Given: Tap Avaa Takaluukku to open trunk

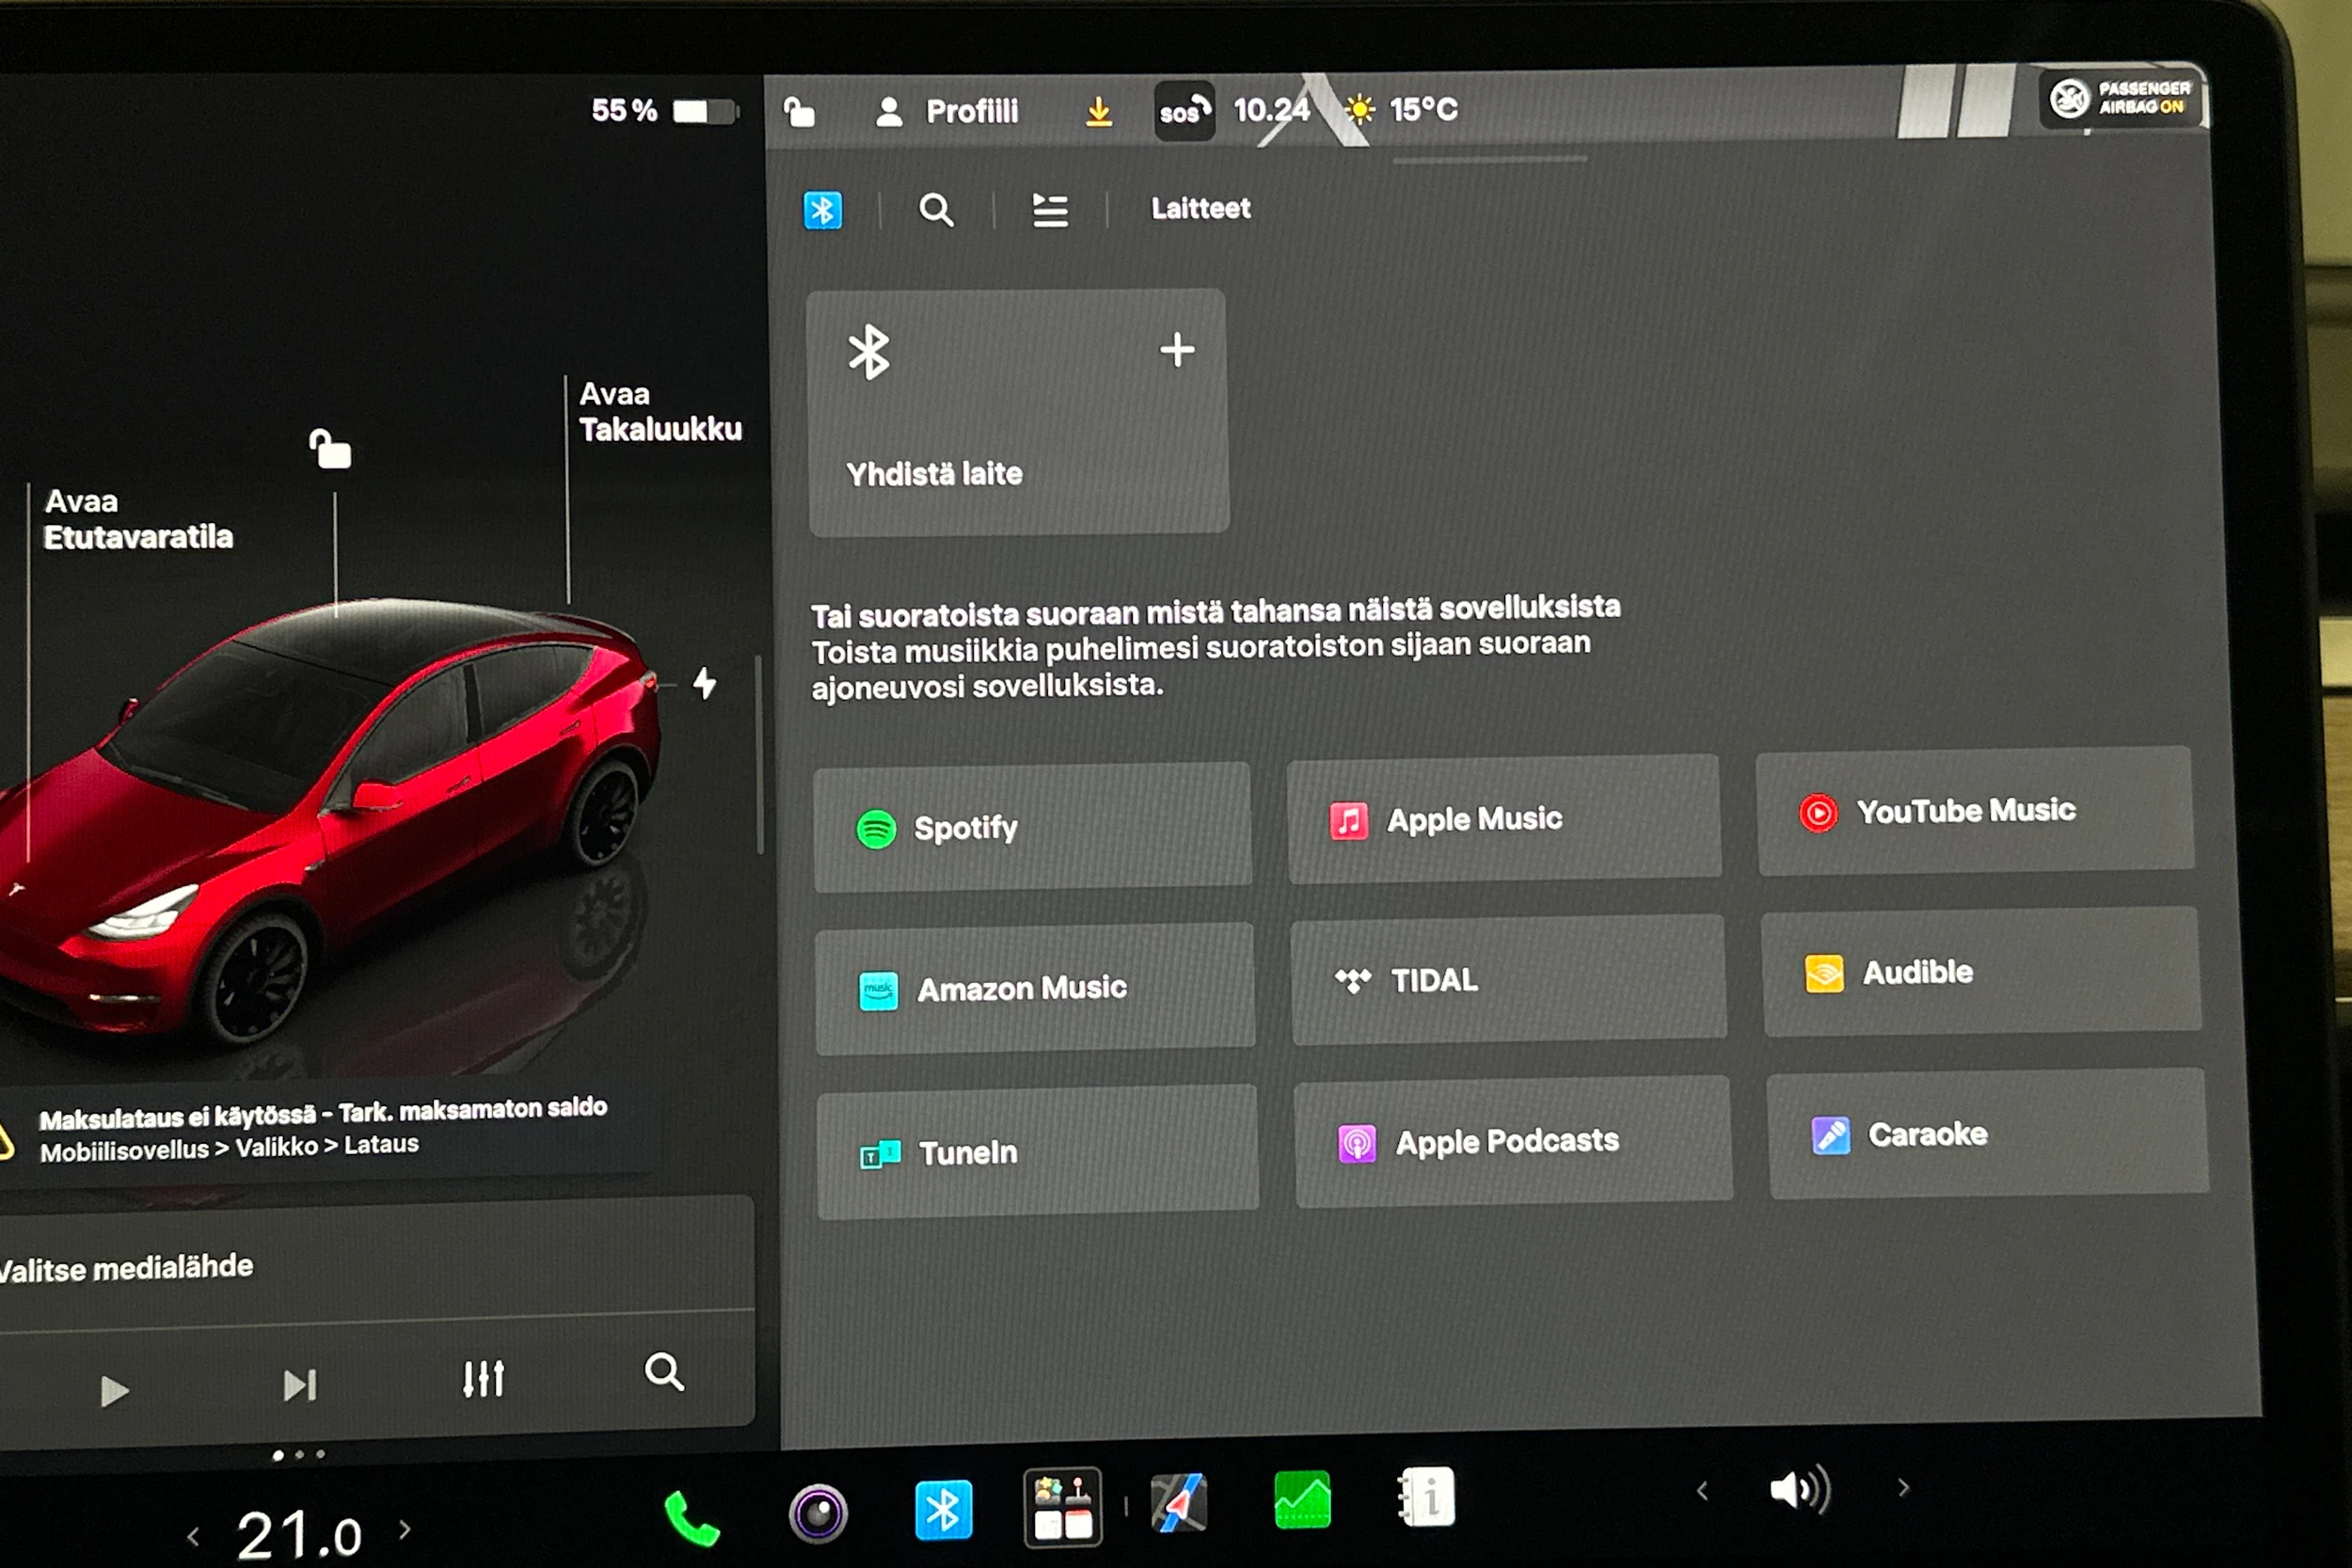Looking at the screenshot, I should 660,411.
